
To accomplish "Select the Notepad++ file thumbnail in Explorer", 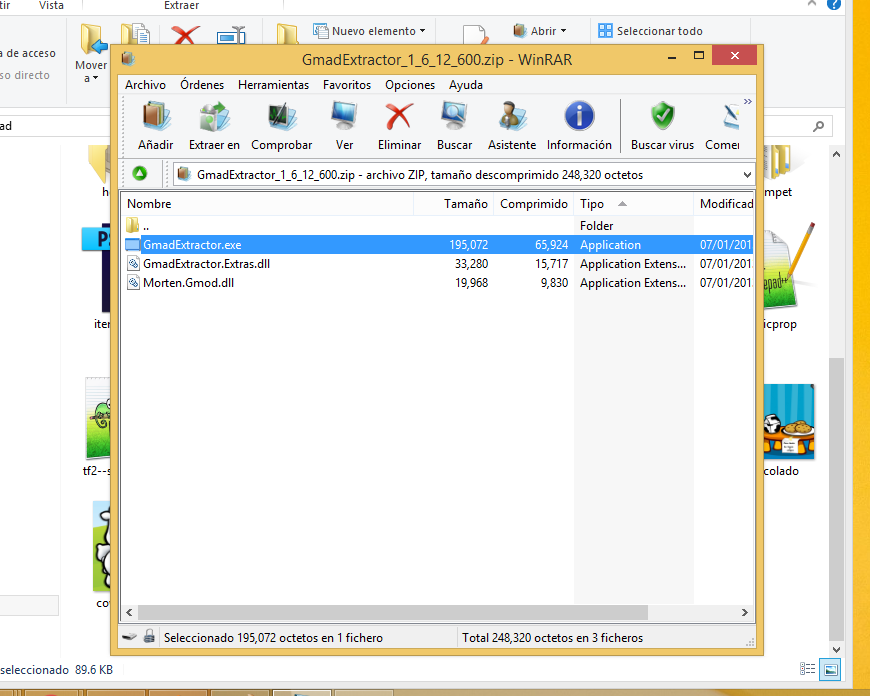I will [x=788, y=266].
